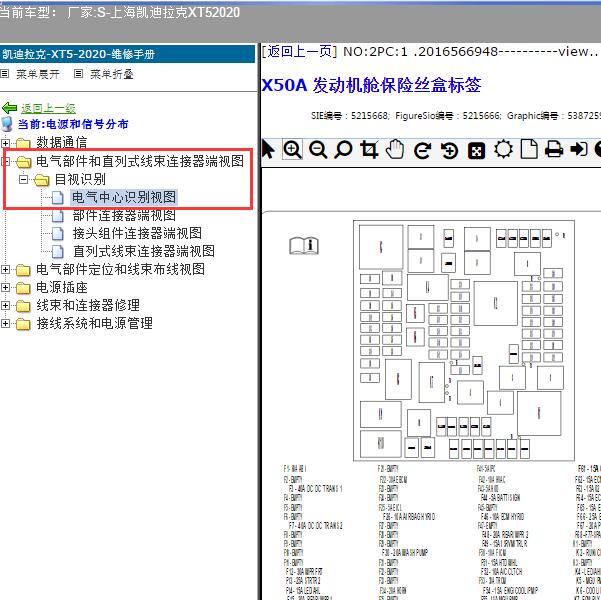Open 部件连接器端视图 page
The image size is (601, 600).
coord(124,215)
